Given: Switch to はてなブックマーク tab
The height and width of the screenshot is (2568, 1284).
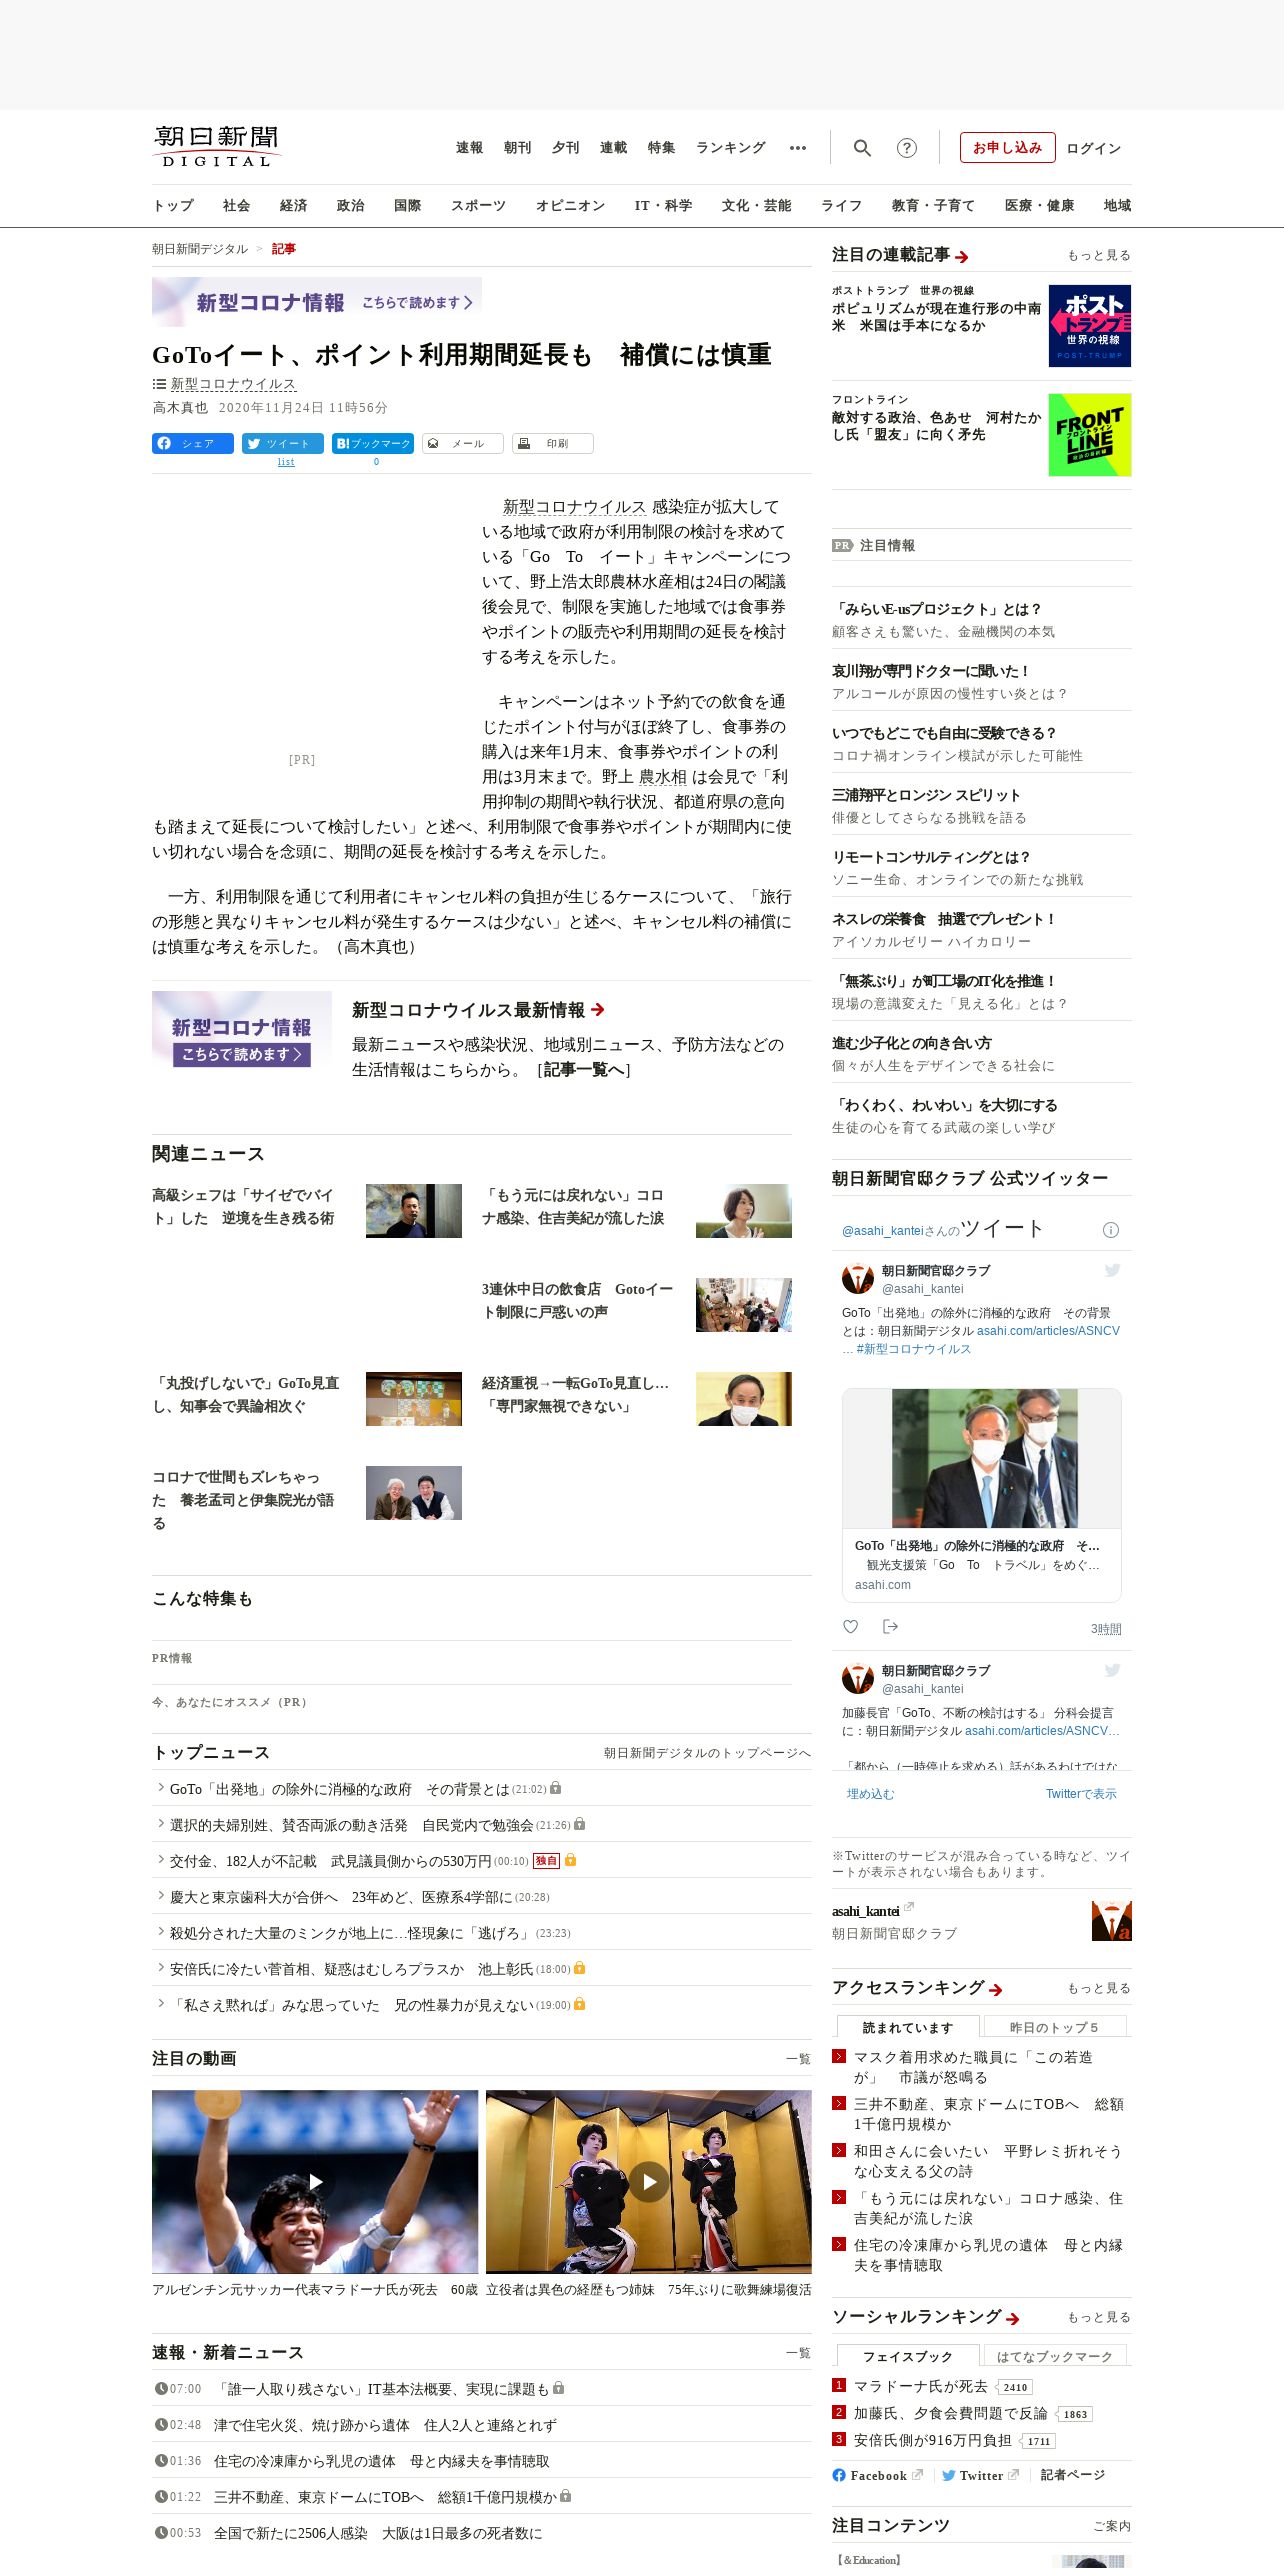Looking at the screenshot, I should (x=1055, y=2356).
